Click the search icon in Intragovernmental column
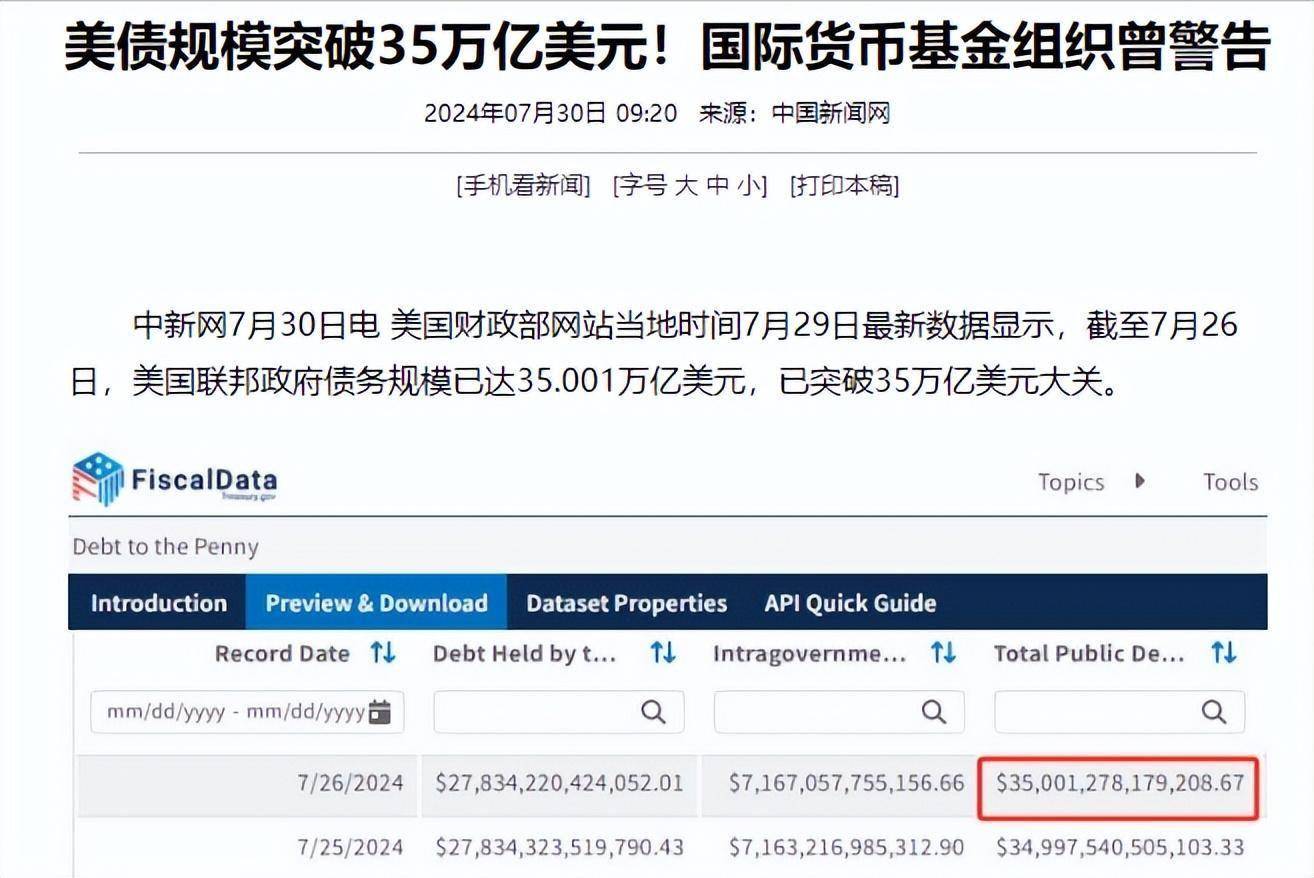This screenshot has height=878, width=1314. [933, 712]
